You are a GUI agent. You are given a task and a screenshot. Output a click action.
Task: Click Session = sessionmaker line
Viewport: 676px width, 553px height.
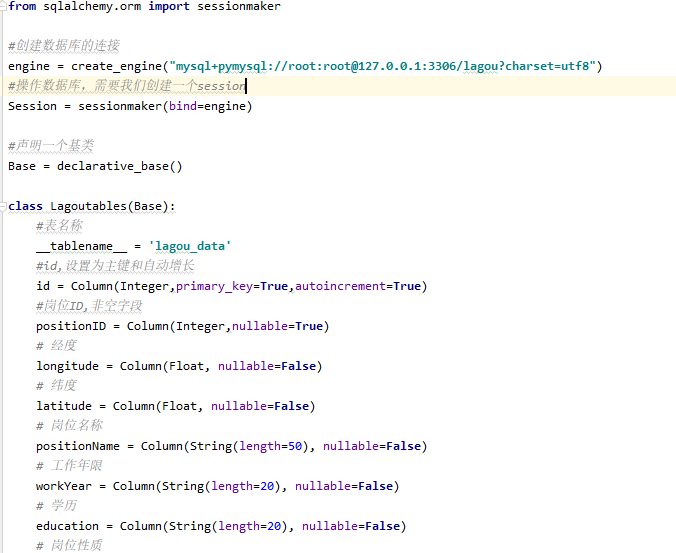click(x=130, y=106)
